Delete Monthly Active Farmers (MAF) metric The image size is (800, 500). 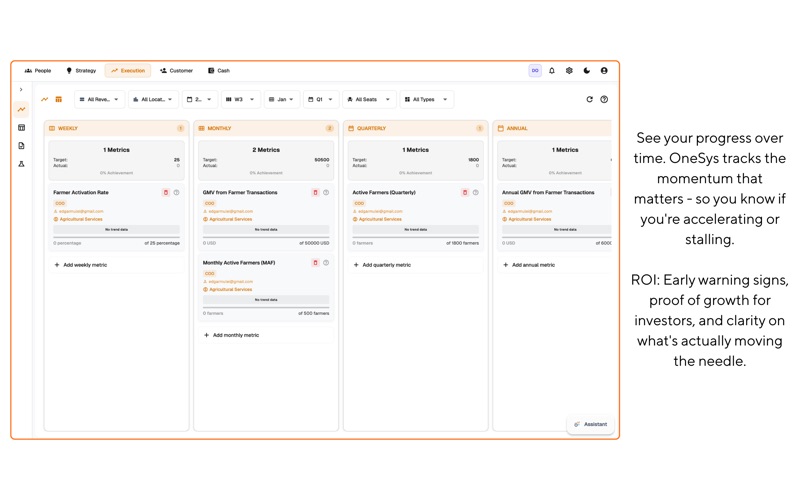[x=315, y=263]
